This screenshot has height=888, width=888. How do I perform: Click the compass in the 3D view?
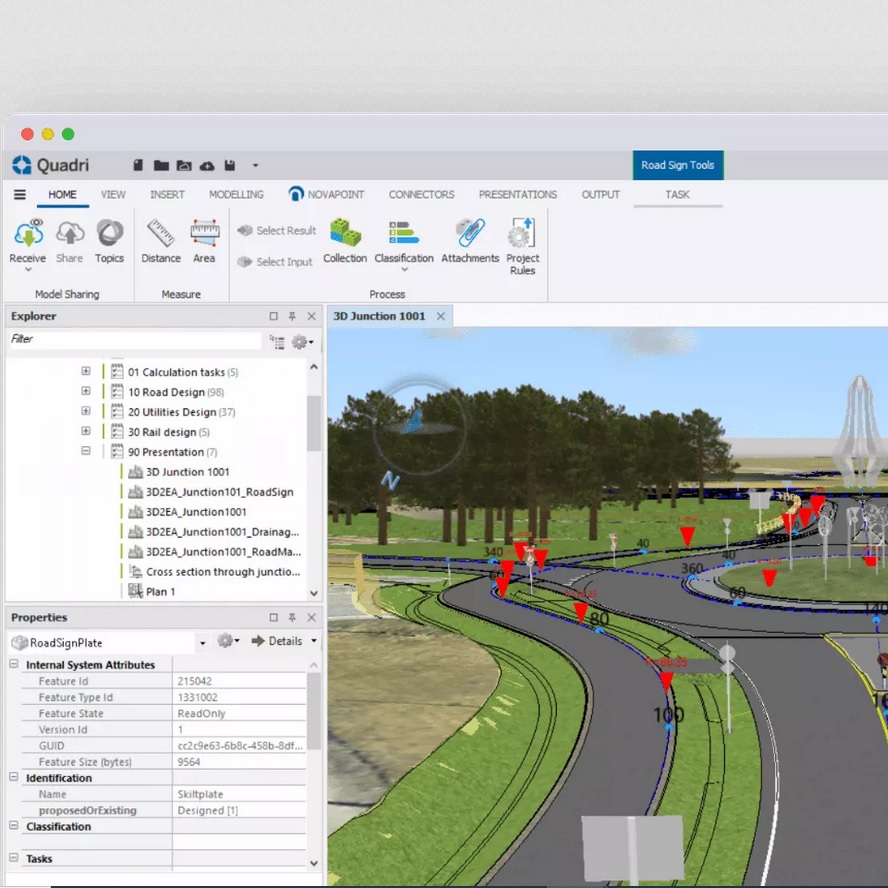(x=419, y=427)
